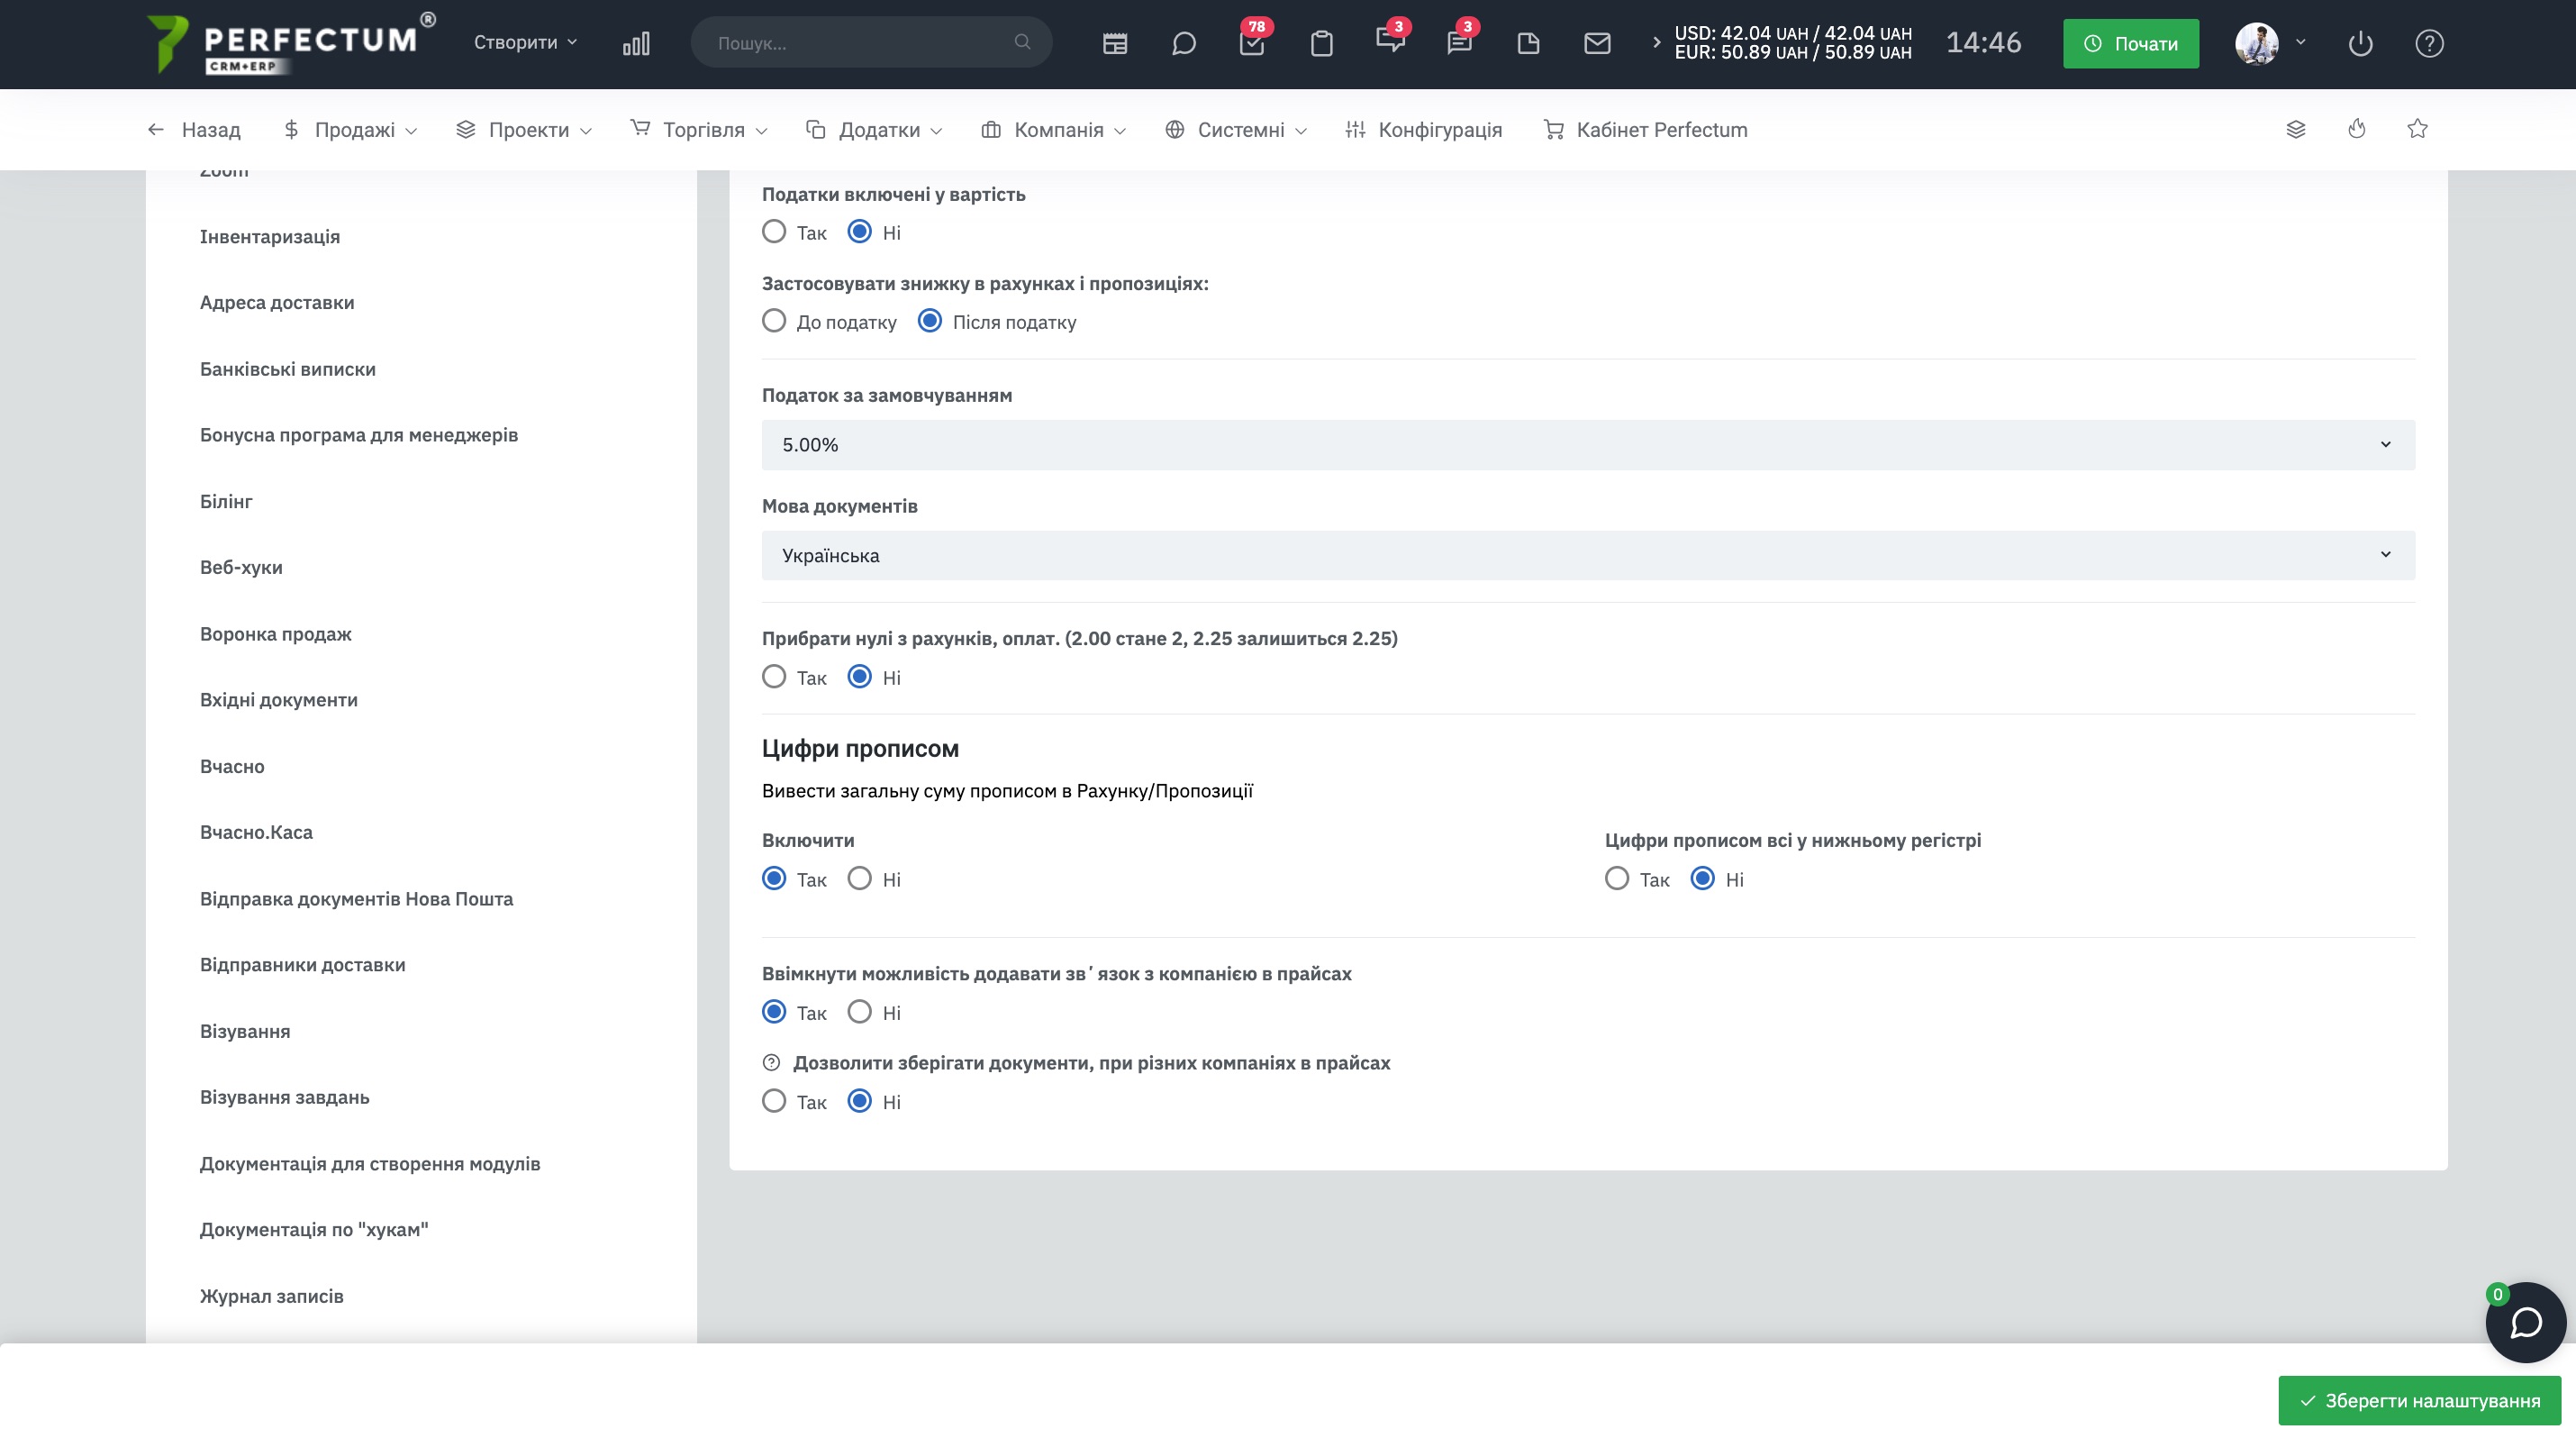The image size is (2576, 1429).
Task: Open the help question mark icon
Action: (2429, 43)
